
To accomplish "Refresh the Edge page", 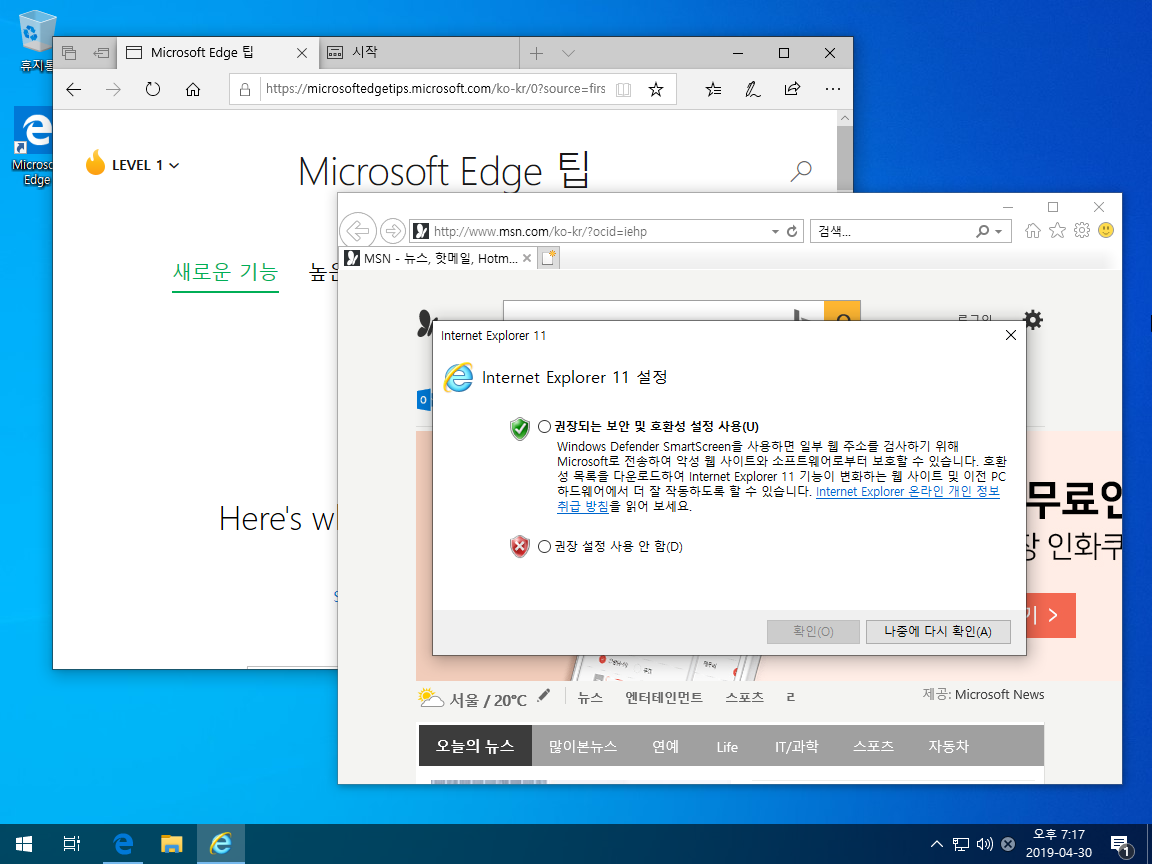I will click(x=153, y=90).
